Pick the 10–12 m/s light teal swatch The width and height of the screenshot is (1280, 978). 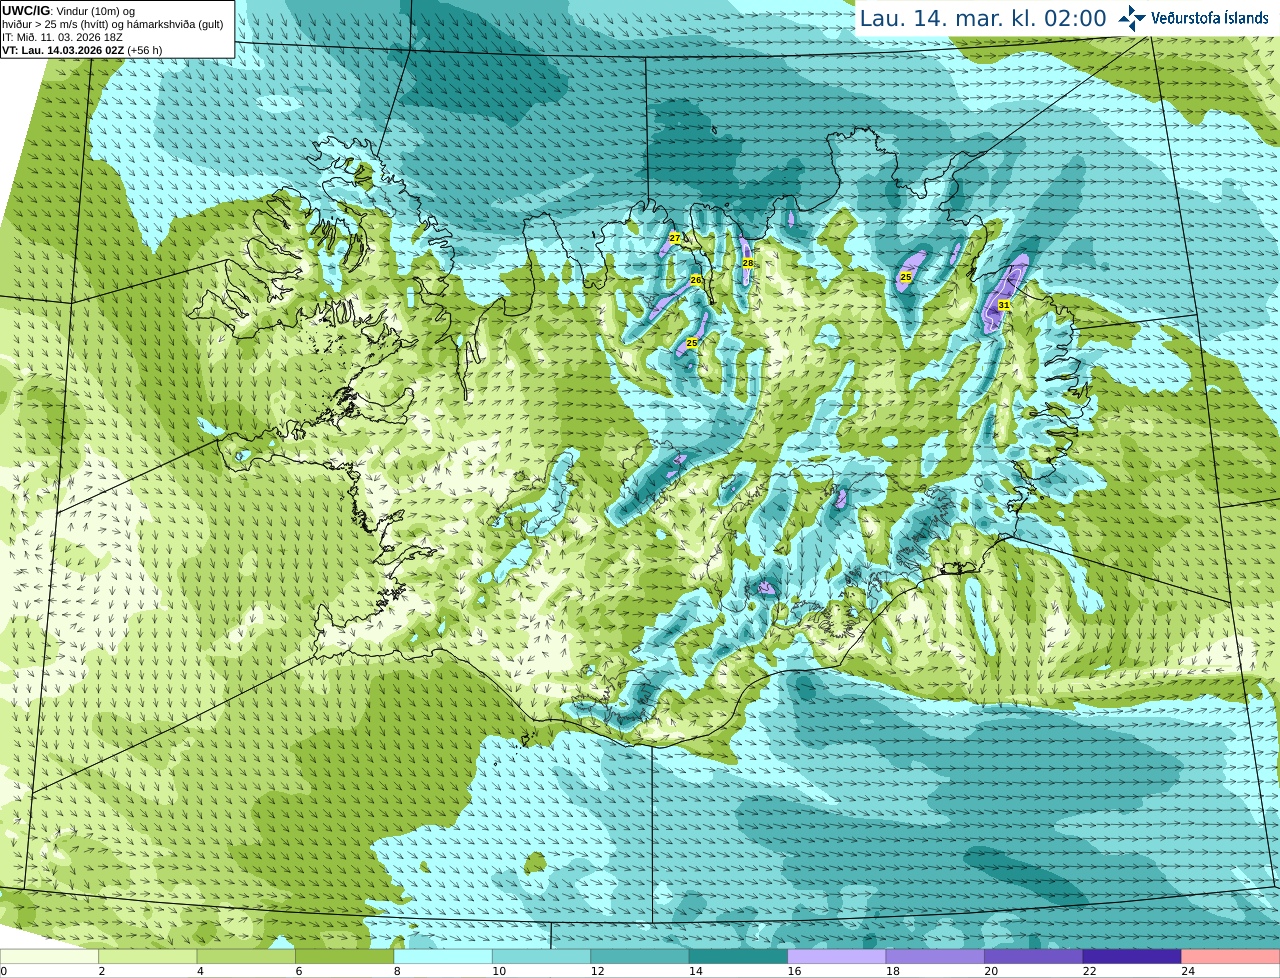click(x=542, y=956)
